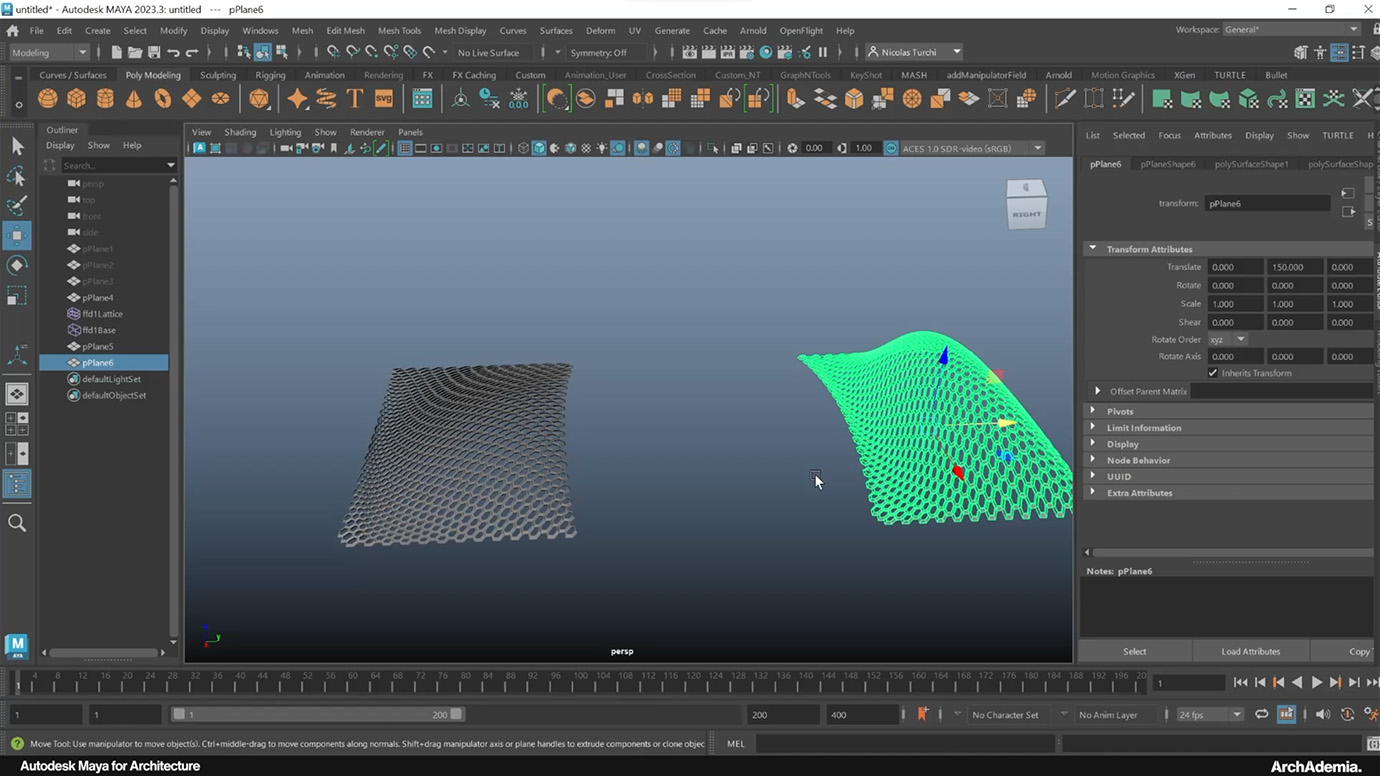
Task: Click the Type text tool shelf icon
Action: click(354, 98)
